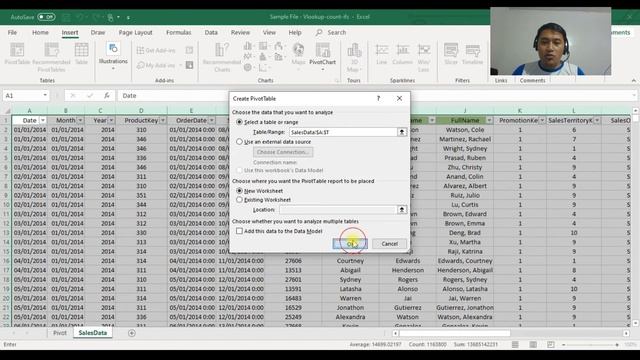Open the Maps chart option
This screenshot has width=640, height=360.
298,55
